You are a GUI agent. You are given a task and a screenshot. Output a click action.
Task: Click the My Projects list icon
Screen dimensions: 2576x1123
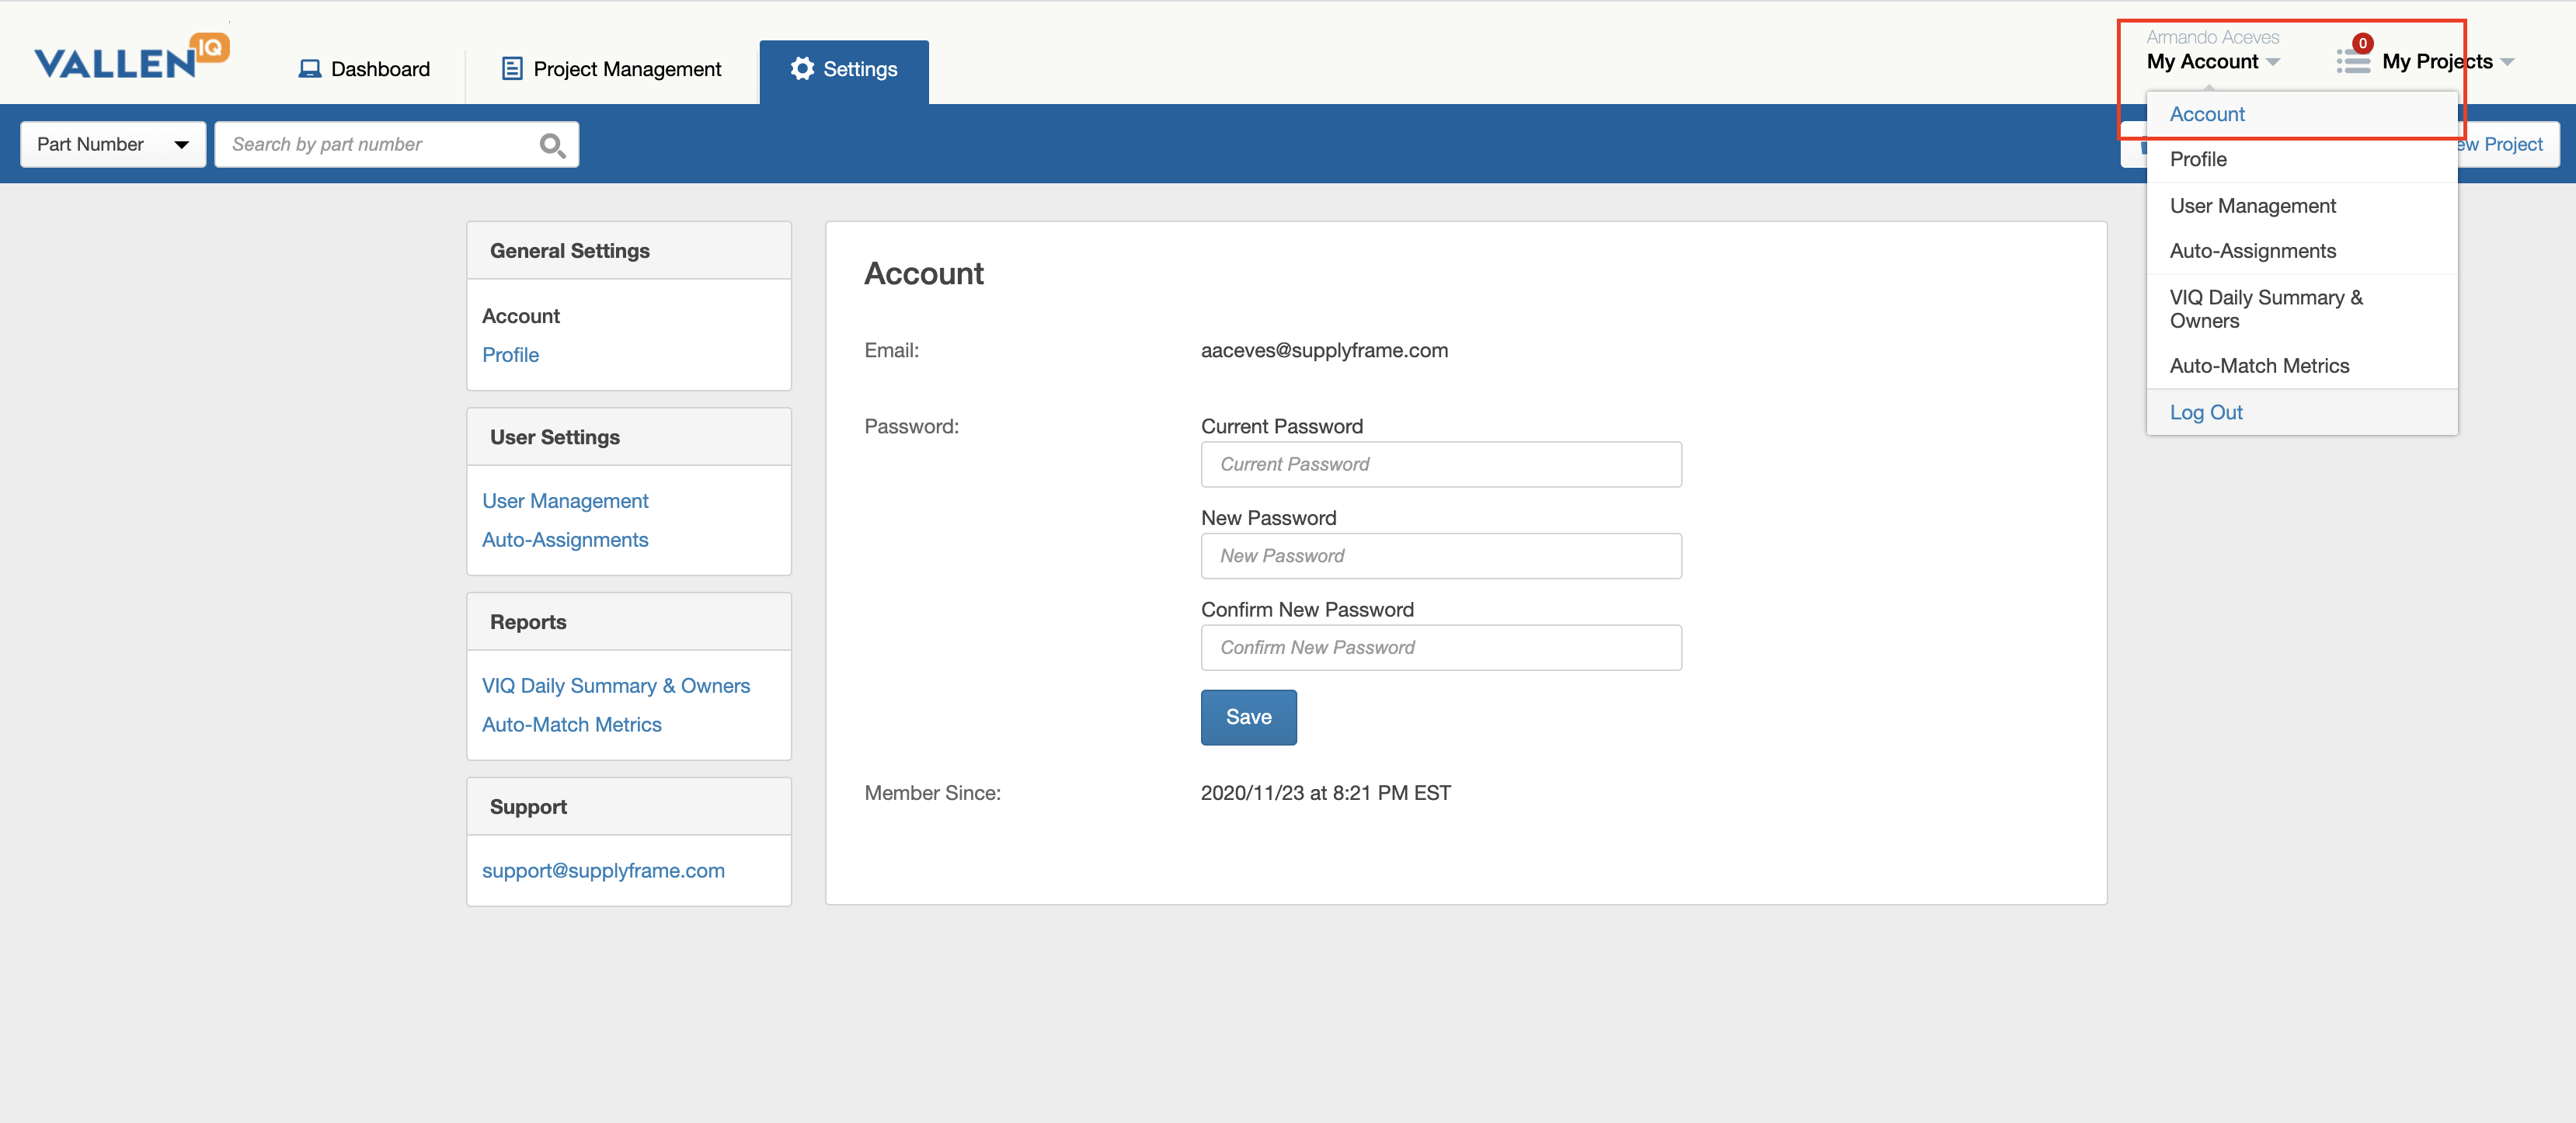(x=2352, y=61)
